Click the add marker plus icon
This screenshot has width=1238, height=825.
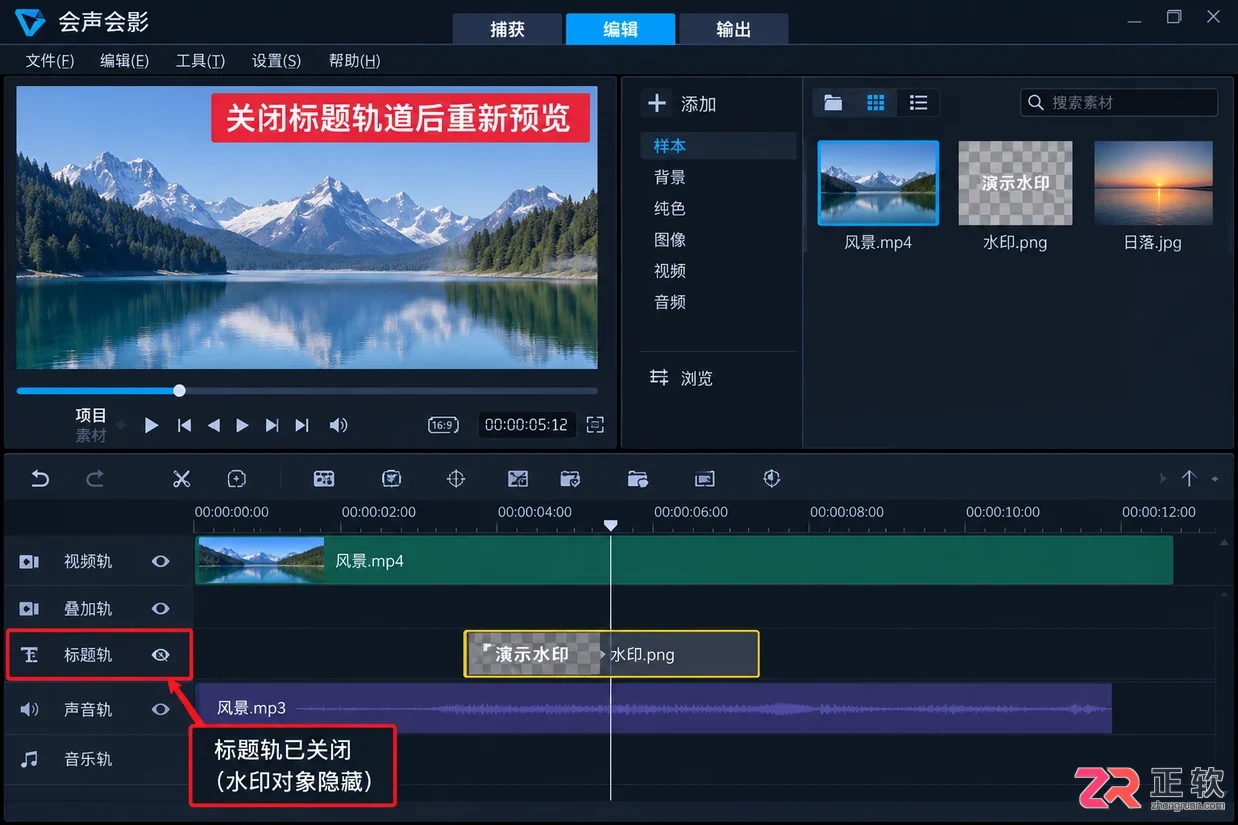[236, 479]
